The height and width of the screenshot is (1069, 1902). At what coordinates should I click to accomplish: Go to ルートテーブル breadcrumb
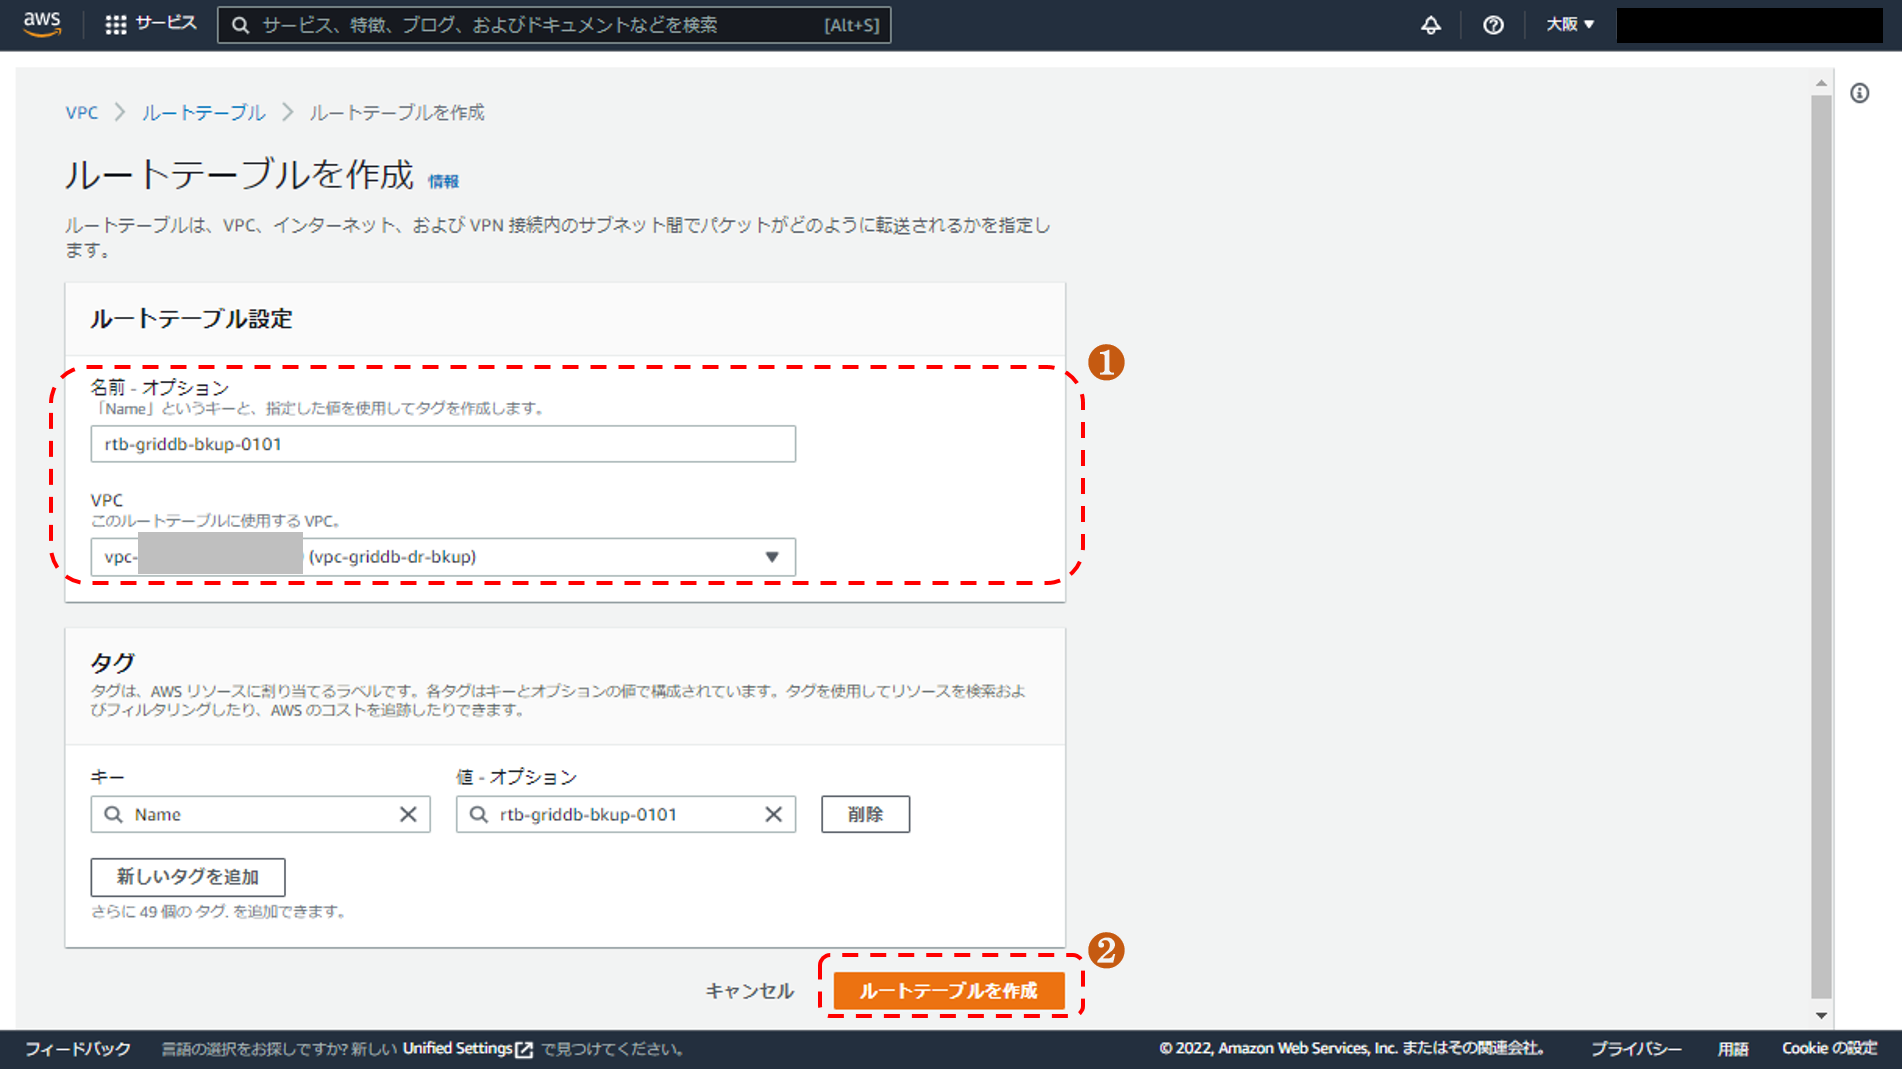[x=203, y=112]
